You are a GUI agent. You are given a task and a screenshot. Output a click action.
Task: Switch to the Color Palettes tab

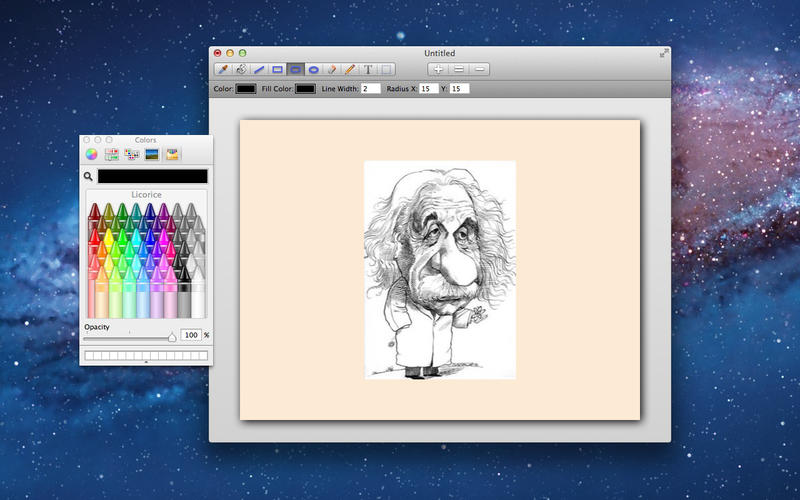coord(132,154)
